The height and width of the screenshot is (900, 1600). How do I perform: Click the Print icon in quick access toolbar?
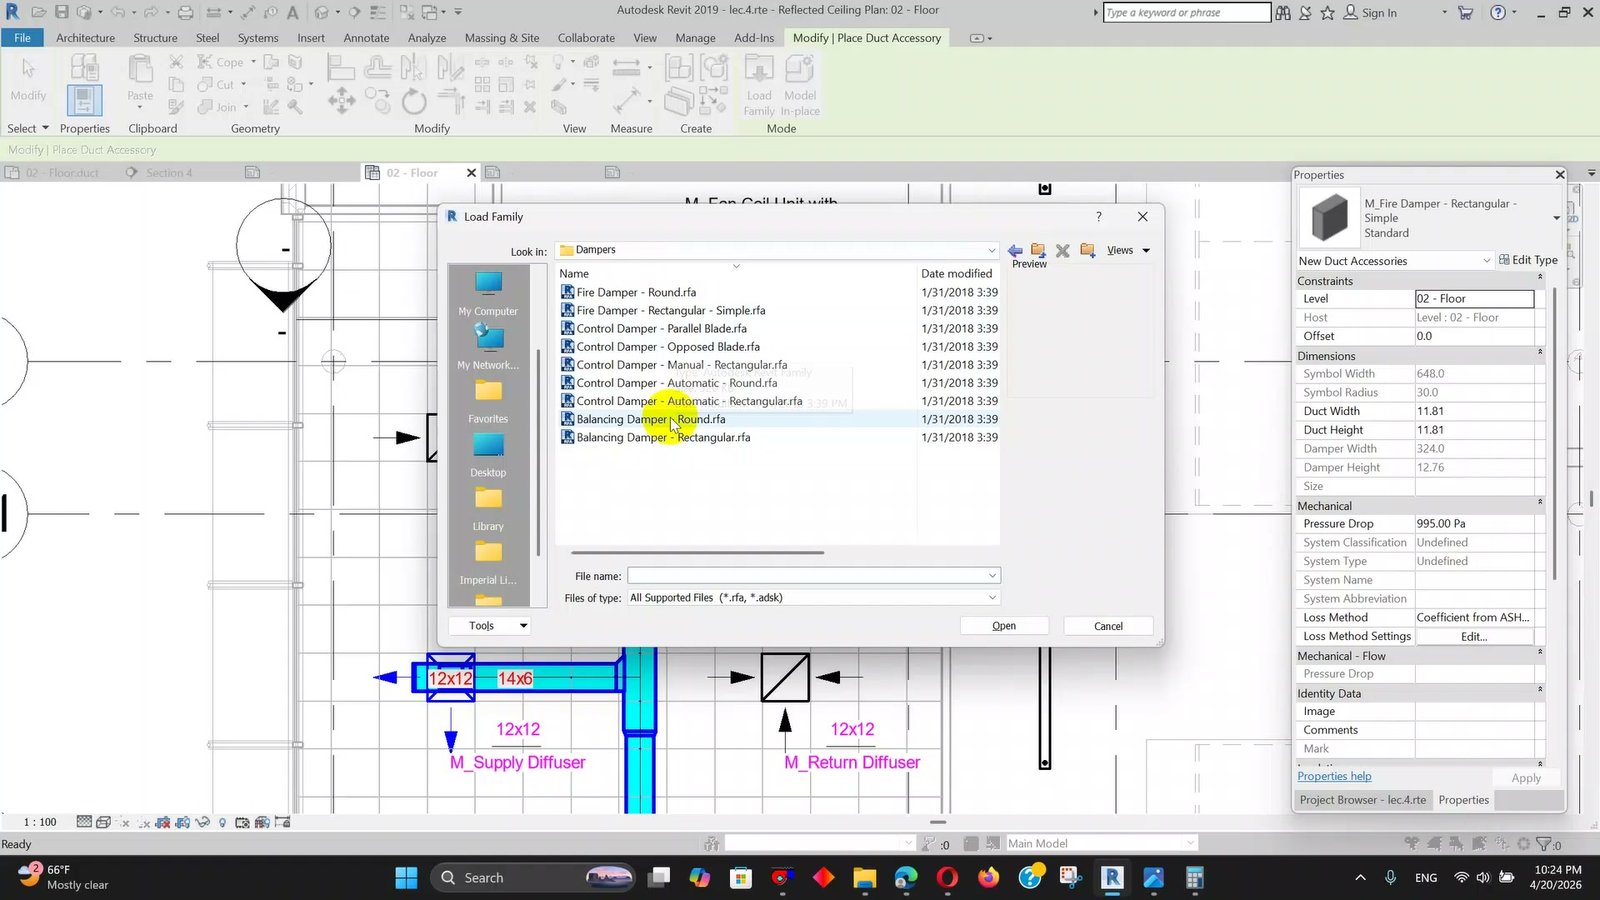pyautogui.click(x=185, y=12)
